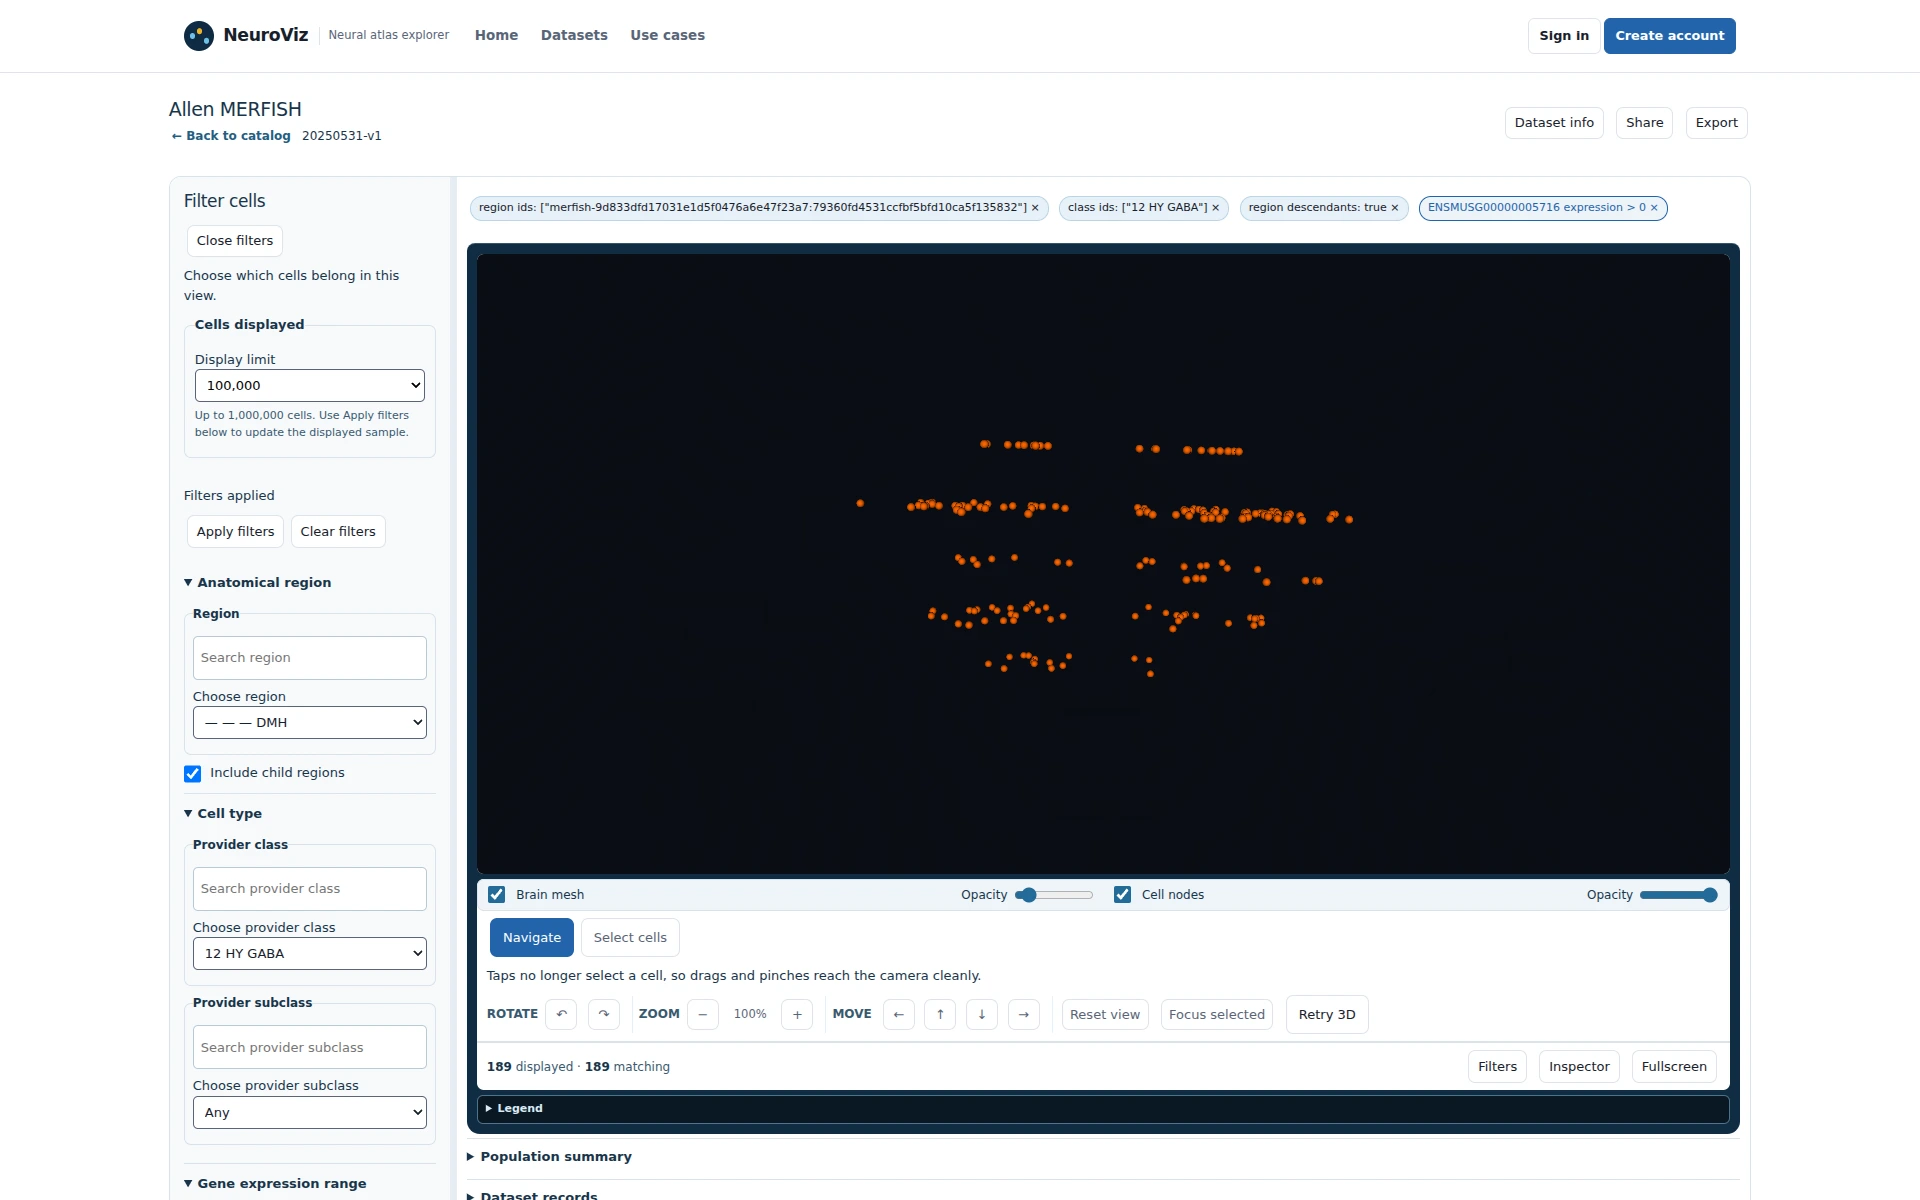This screenshot has width=1920, height=1200.
Task: Click Apply filters button
Action: [x=235, y=532]
